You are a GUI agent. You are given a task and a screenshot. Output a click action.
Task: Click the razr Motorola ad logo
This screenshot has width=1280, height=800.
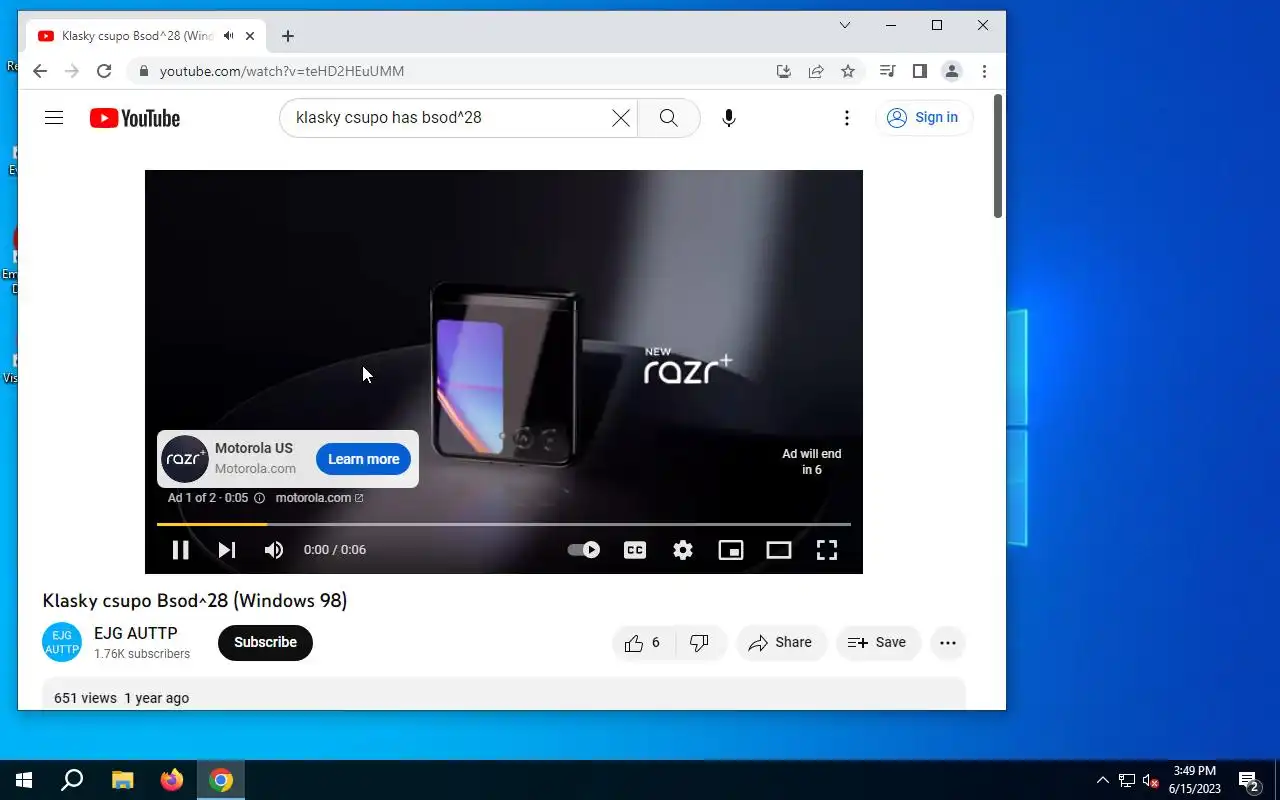coord(185,459)
